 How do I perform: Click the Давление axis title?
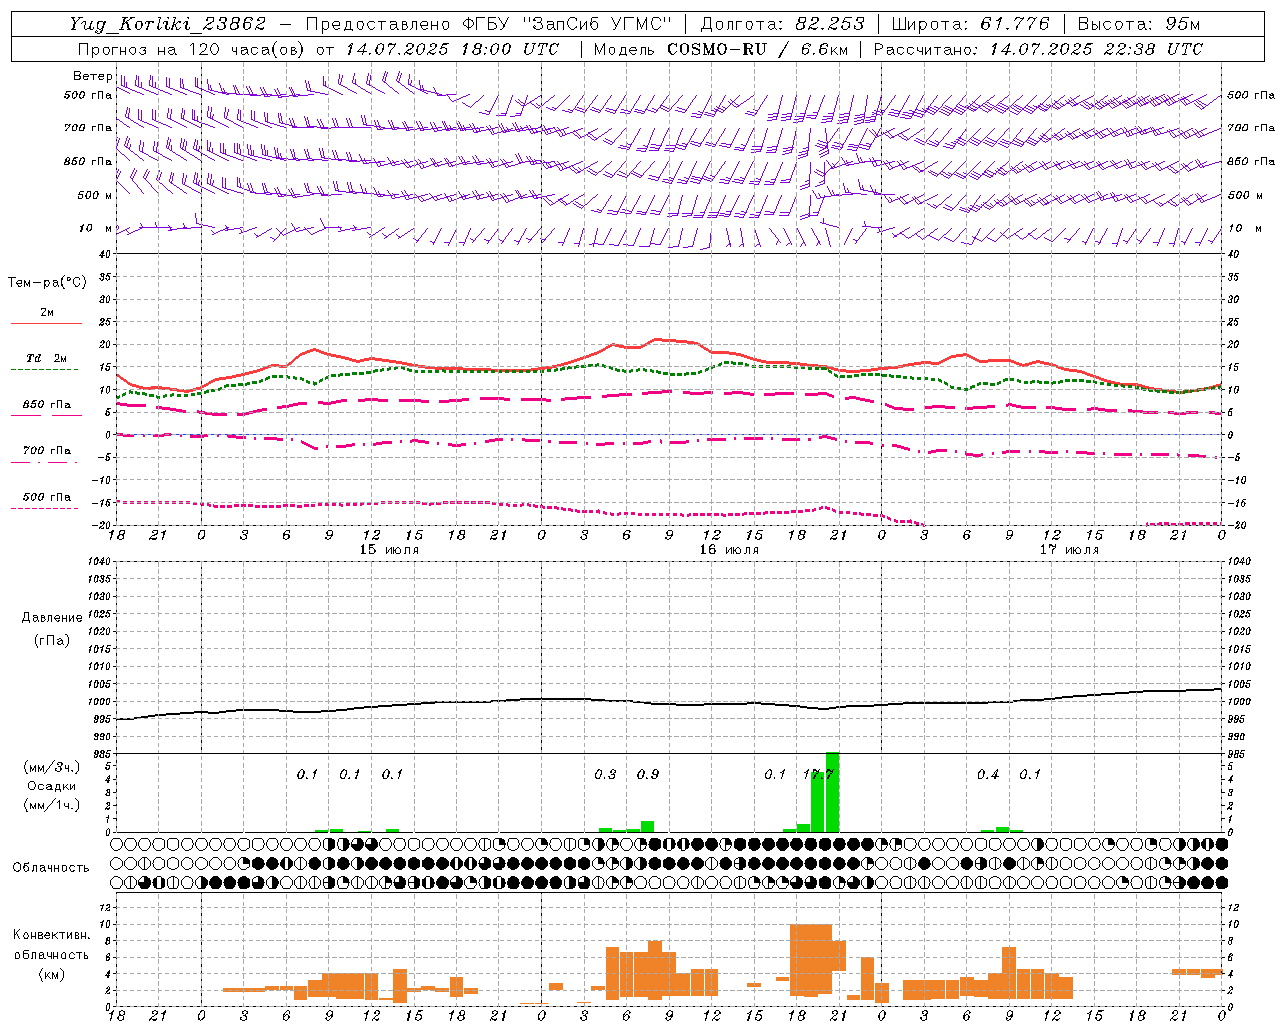tap(52, 618)
